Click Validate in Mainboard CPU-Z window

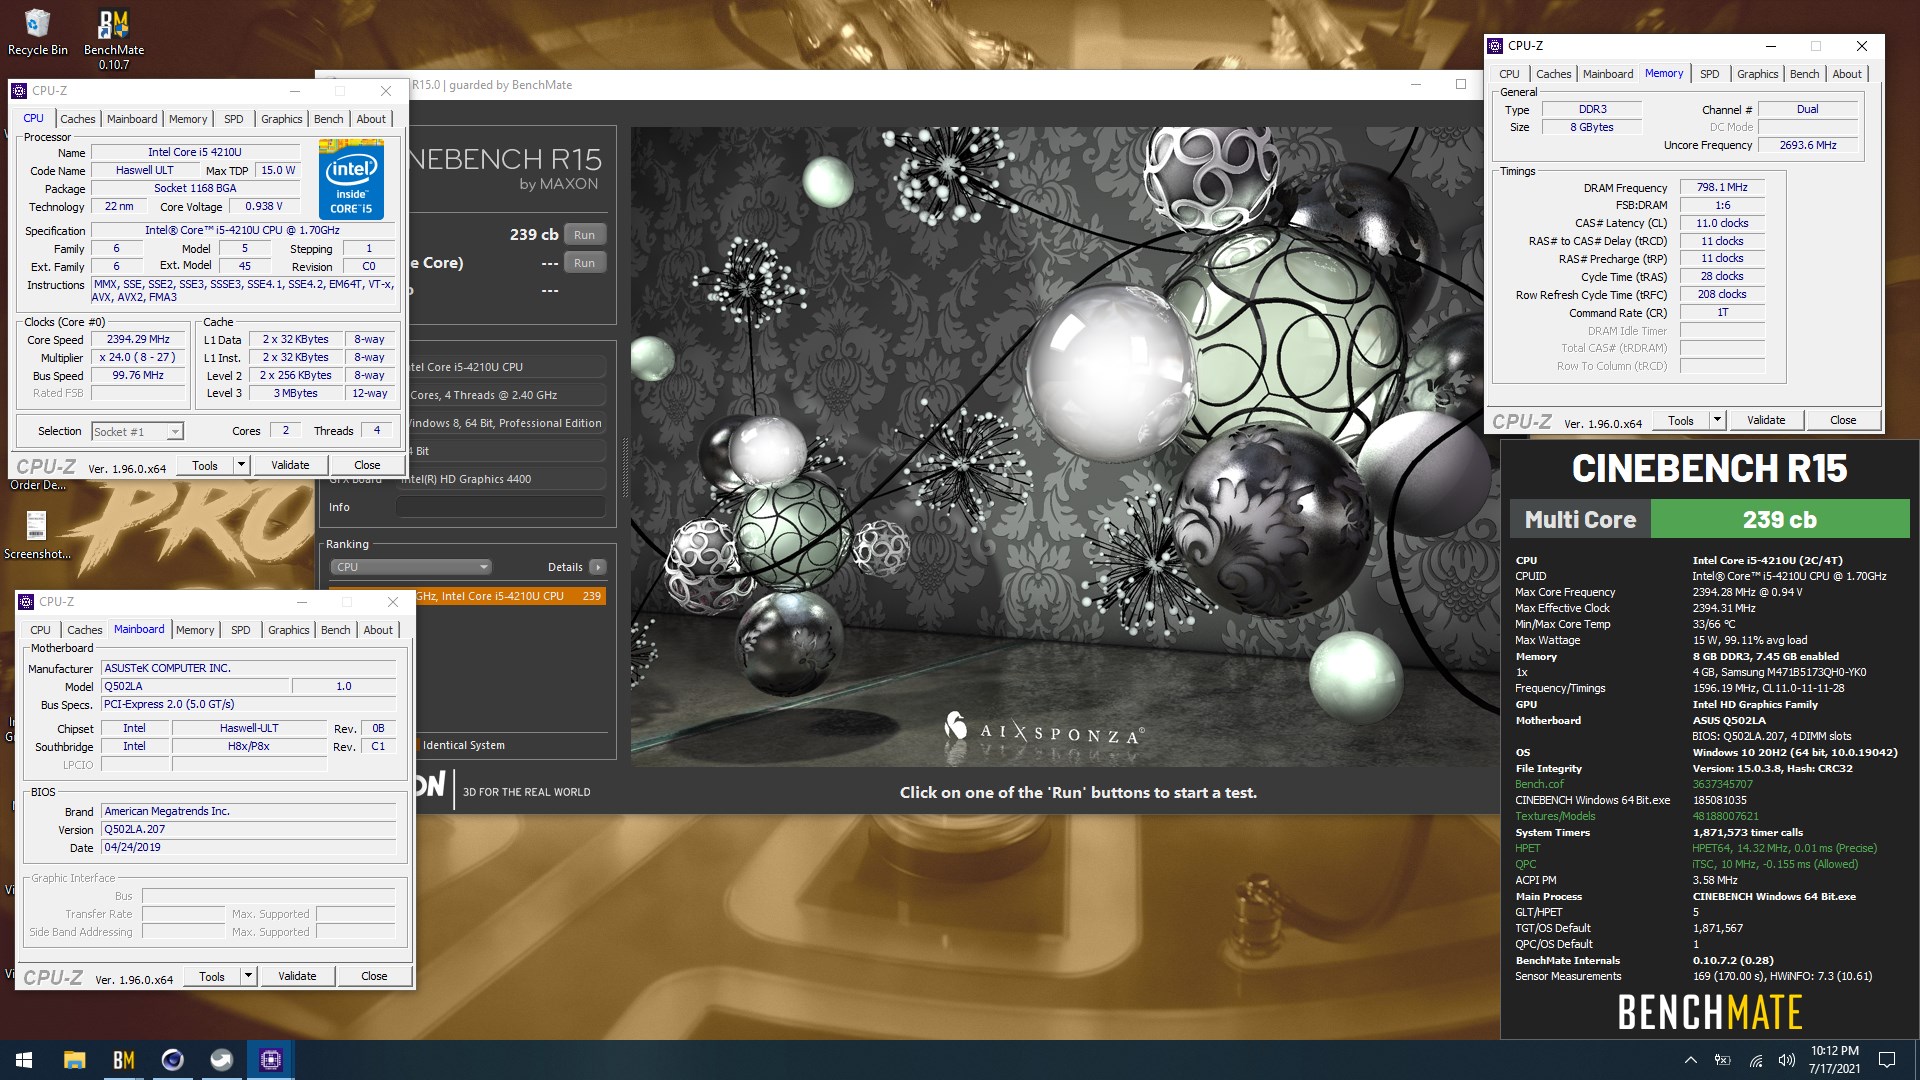click(x=297, y=976)
